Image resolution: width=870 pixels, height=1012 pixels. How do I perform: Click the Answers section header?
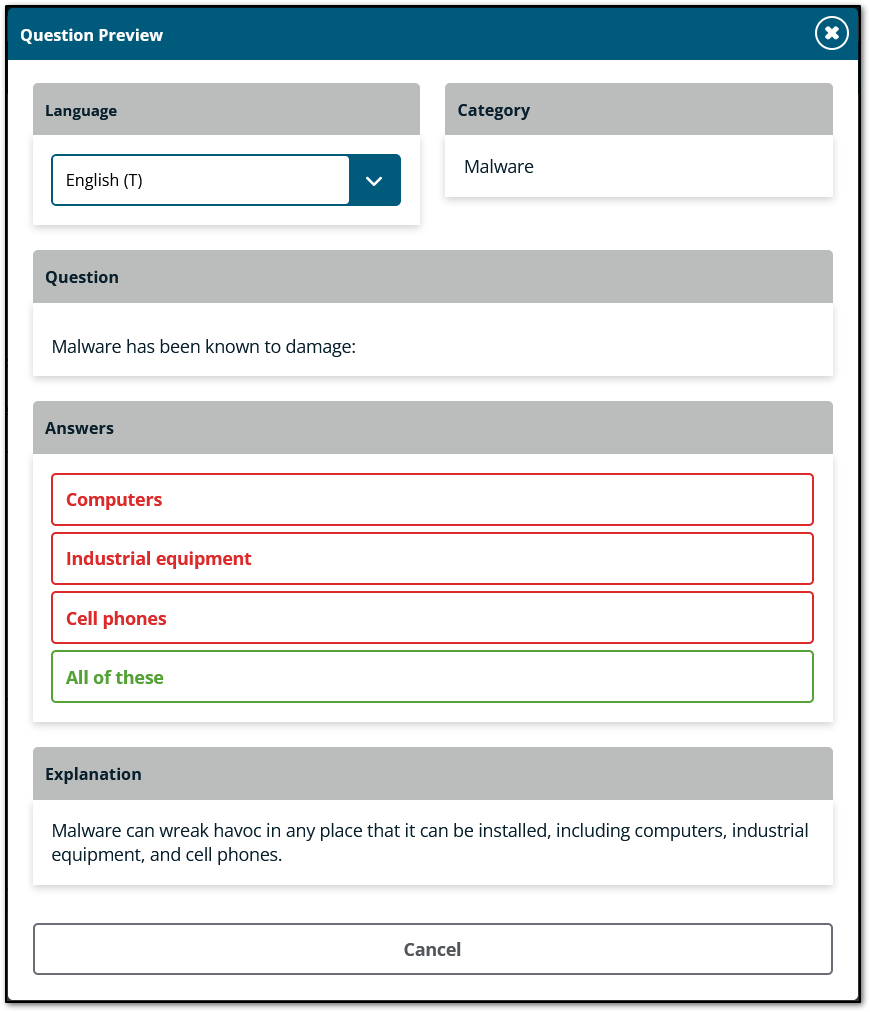(79, 427)
